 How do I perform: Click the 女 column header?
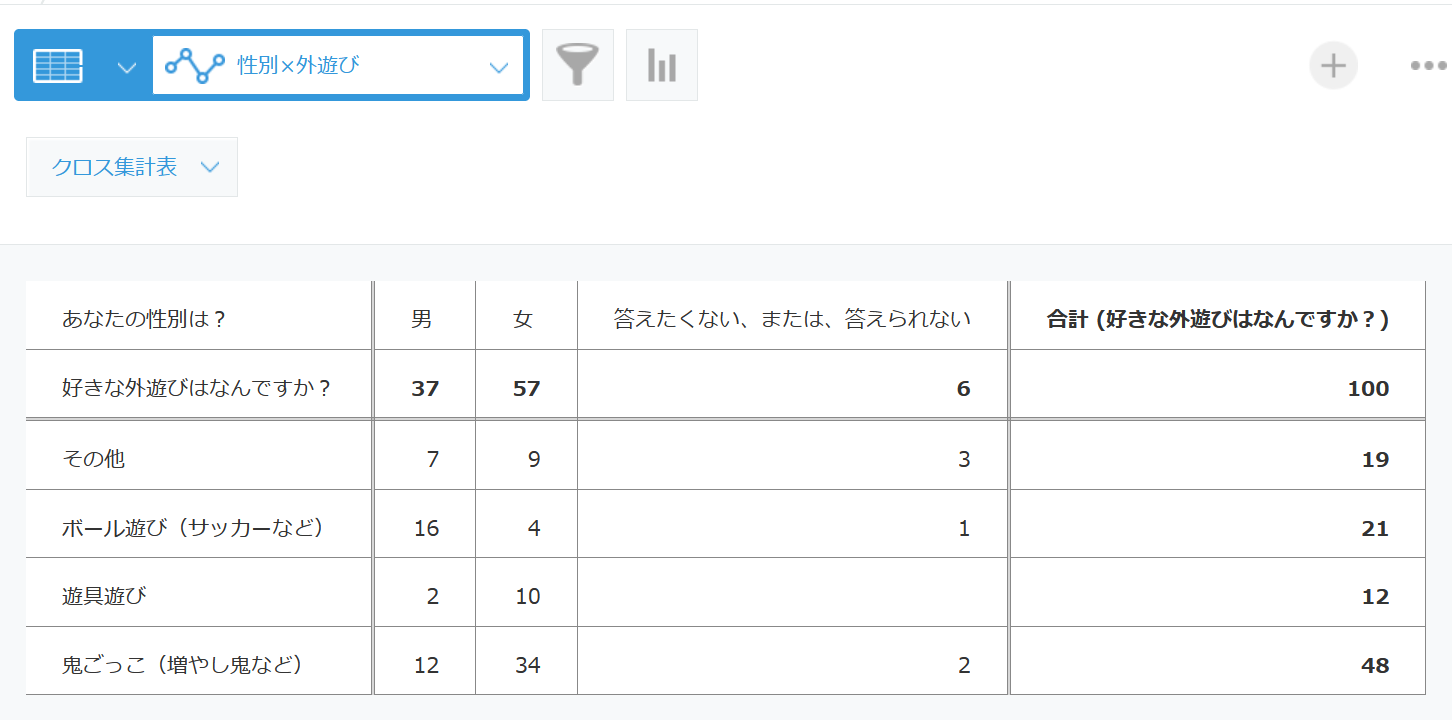(x=524, y=319)
